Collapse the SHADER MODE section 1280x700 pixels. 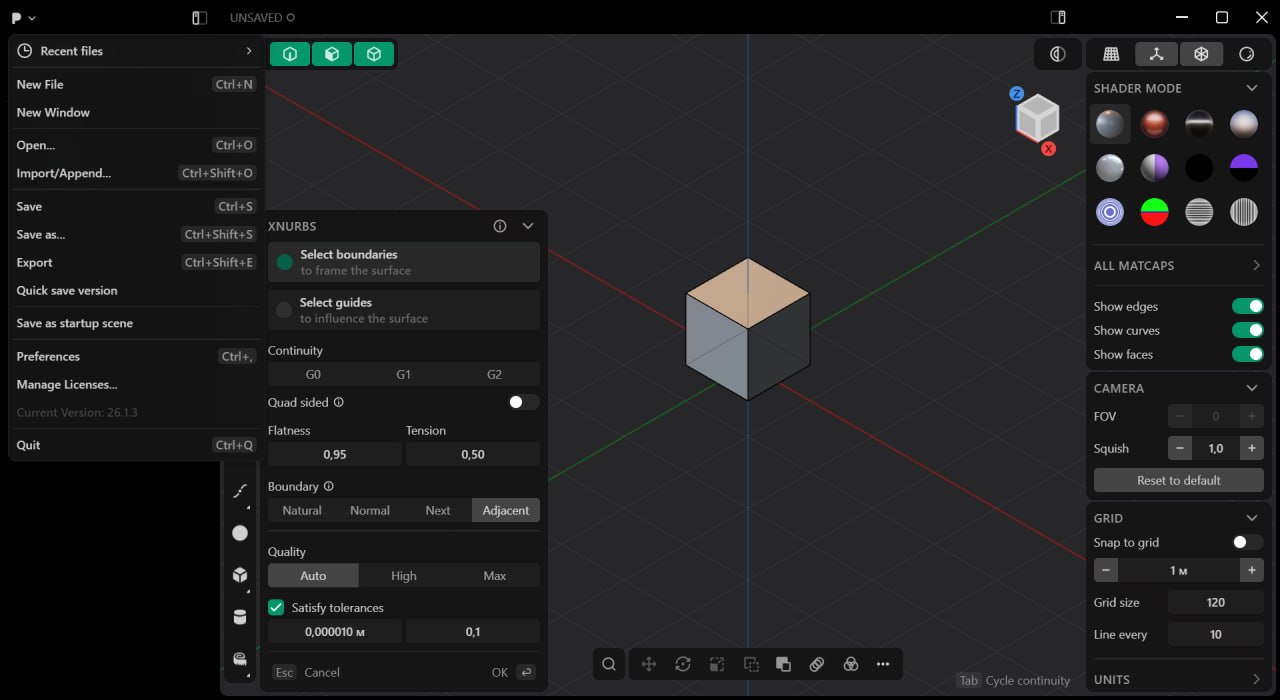coord(1251,88)
